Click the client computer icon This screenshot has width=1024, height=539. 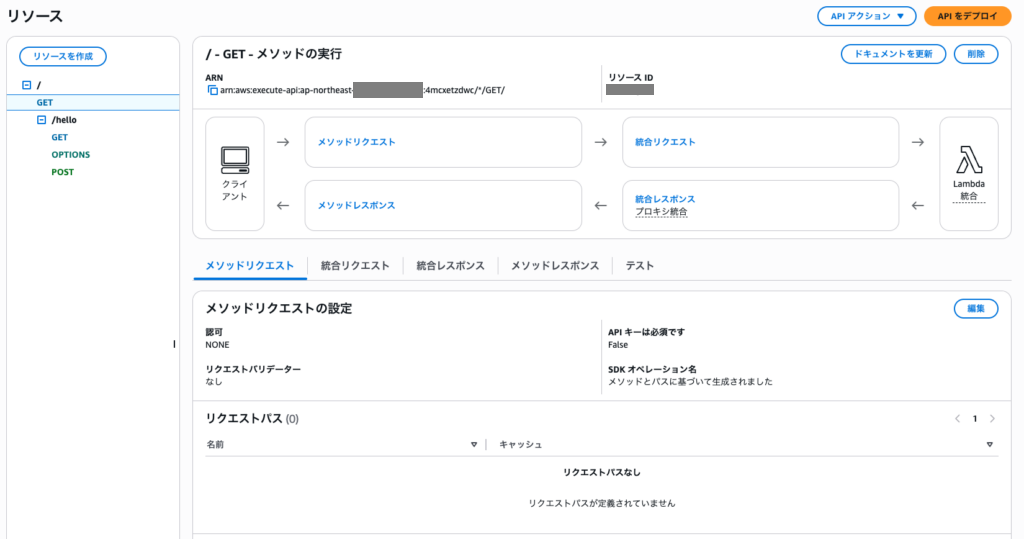234,158
